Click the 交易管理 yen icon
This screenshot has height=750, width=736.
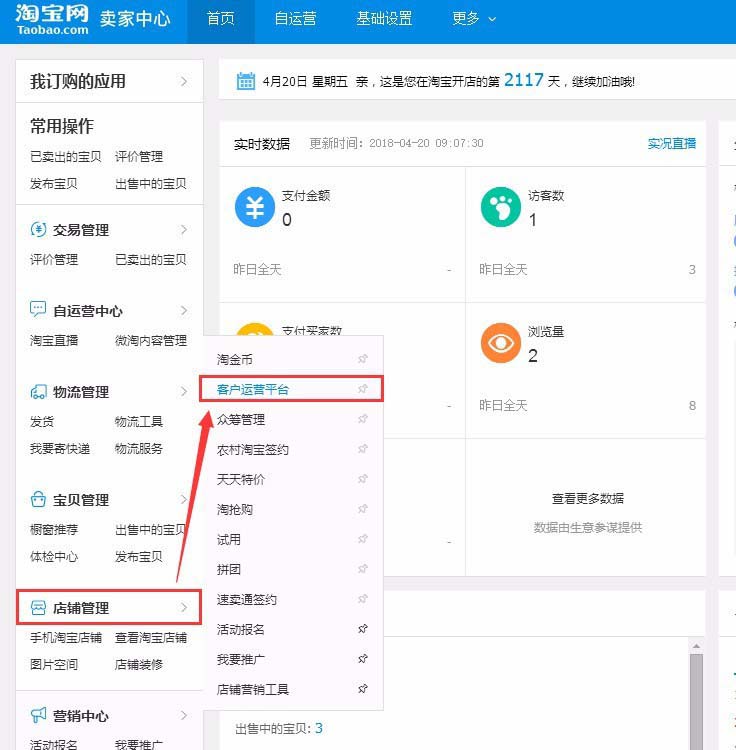click(x=38, y=230)
